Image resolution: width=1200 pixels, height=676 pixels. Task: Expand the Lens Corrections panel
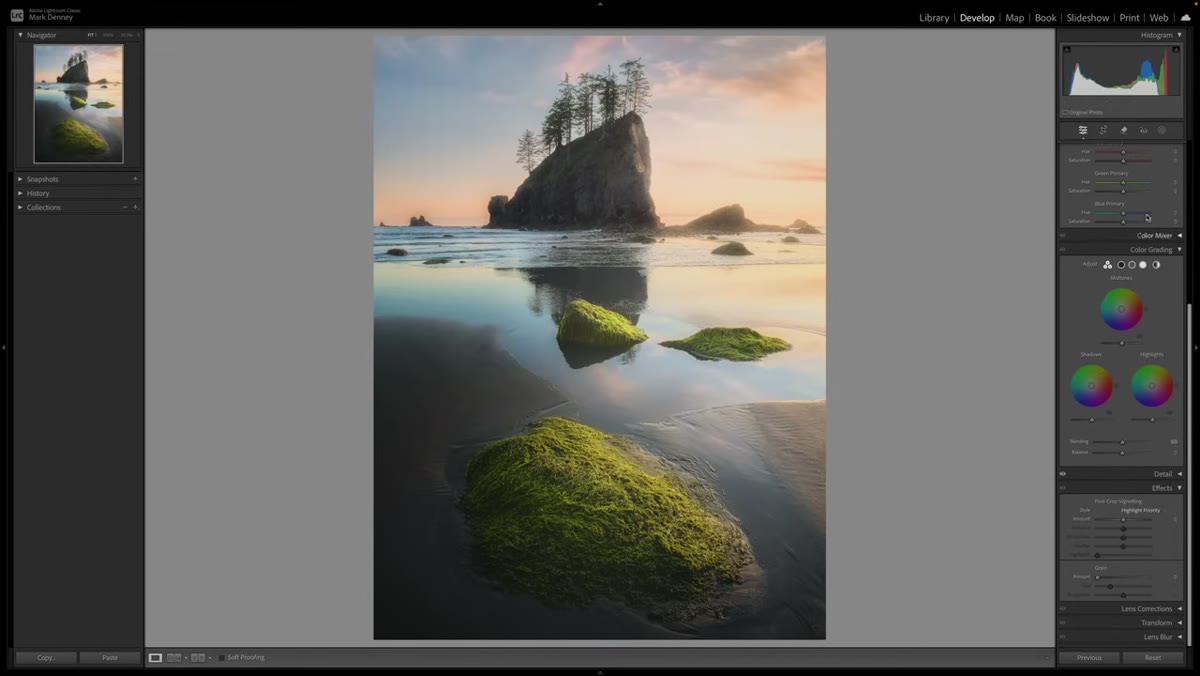[1179, 609]
